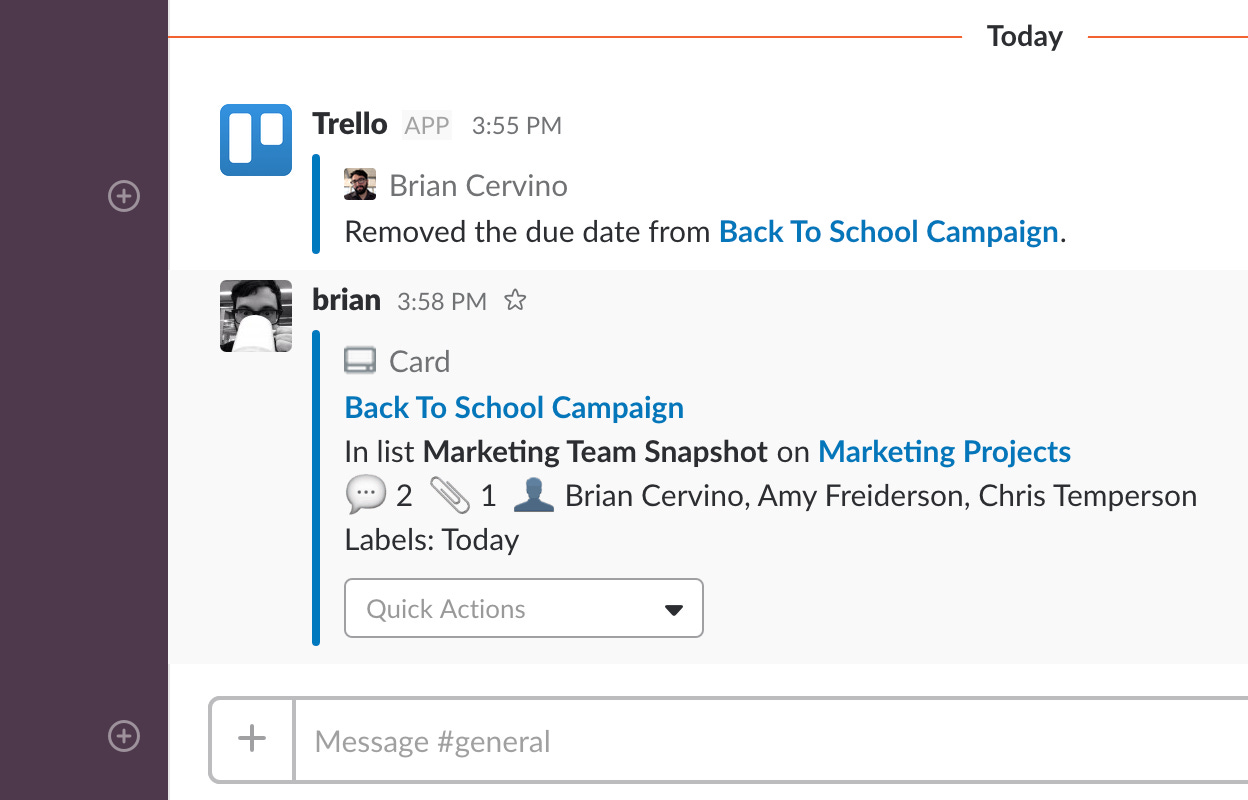Click the caret arrow on Quick Actions
1248x800 pixels.
673,608
